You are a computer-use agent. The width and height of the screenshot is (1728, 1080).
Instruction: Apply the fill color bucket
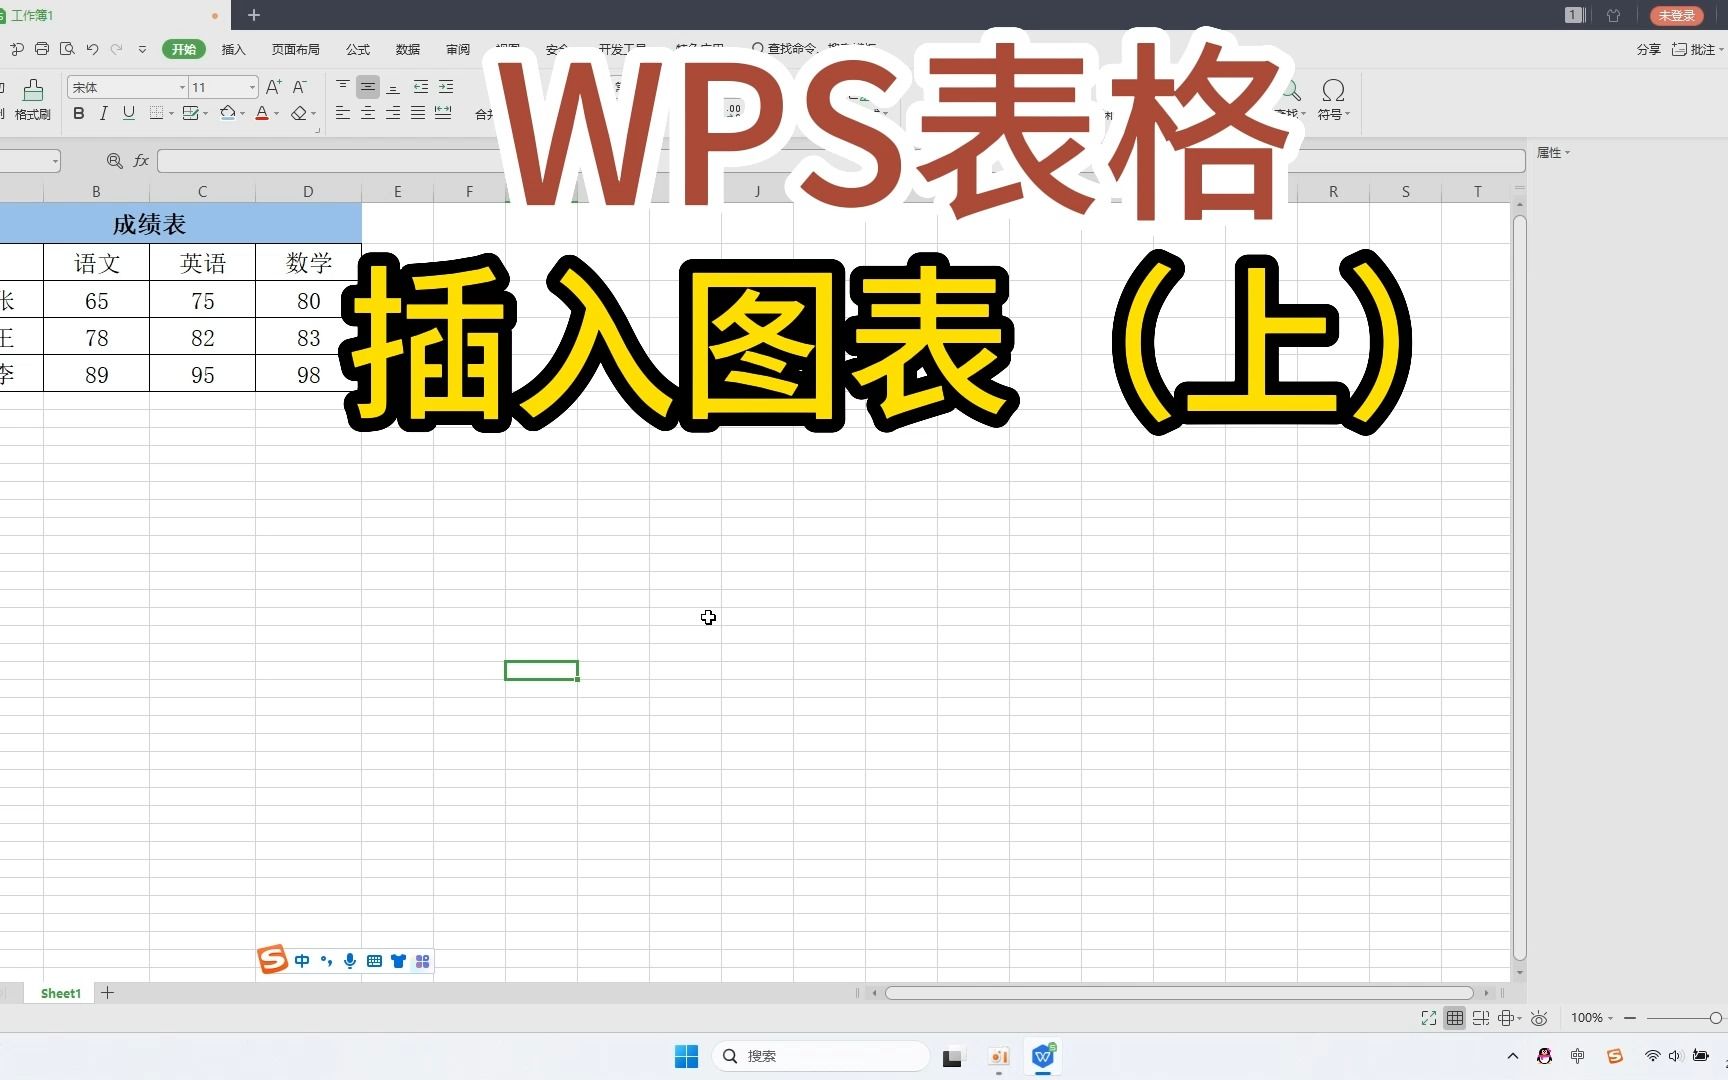227,113
